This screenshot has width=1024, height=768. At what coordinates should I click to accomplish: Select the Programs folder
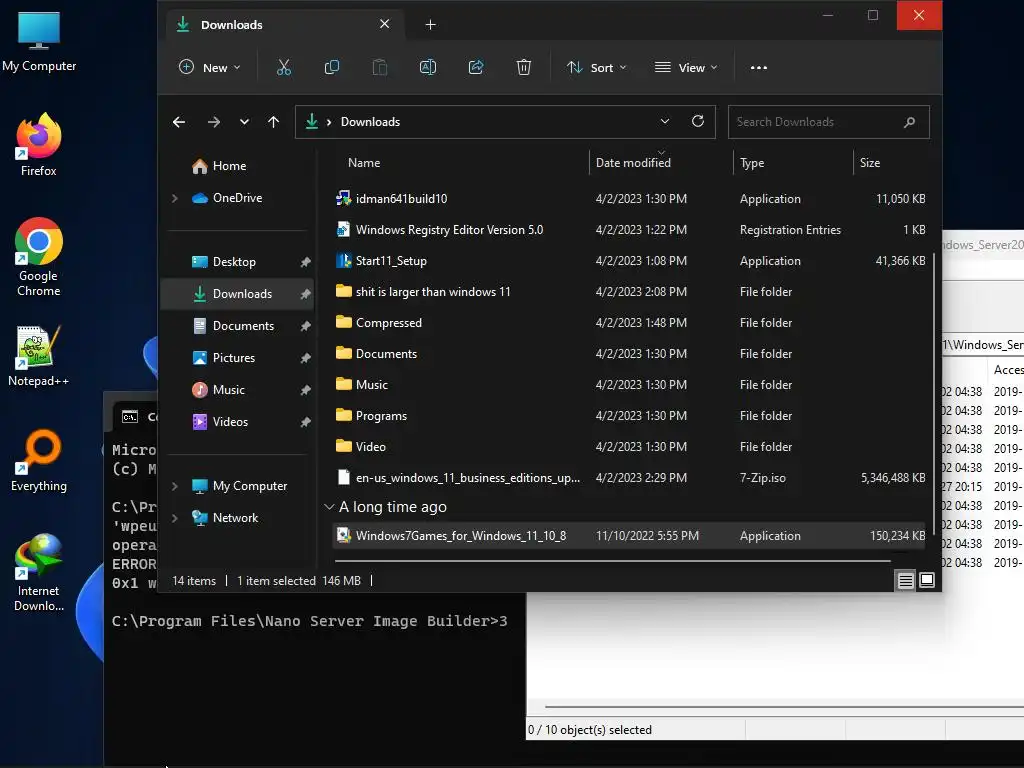pyautogui.click(x=630, y=416)
